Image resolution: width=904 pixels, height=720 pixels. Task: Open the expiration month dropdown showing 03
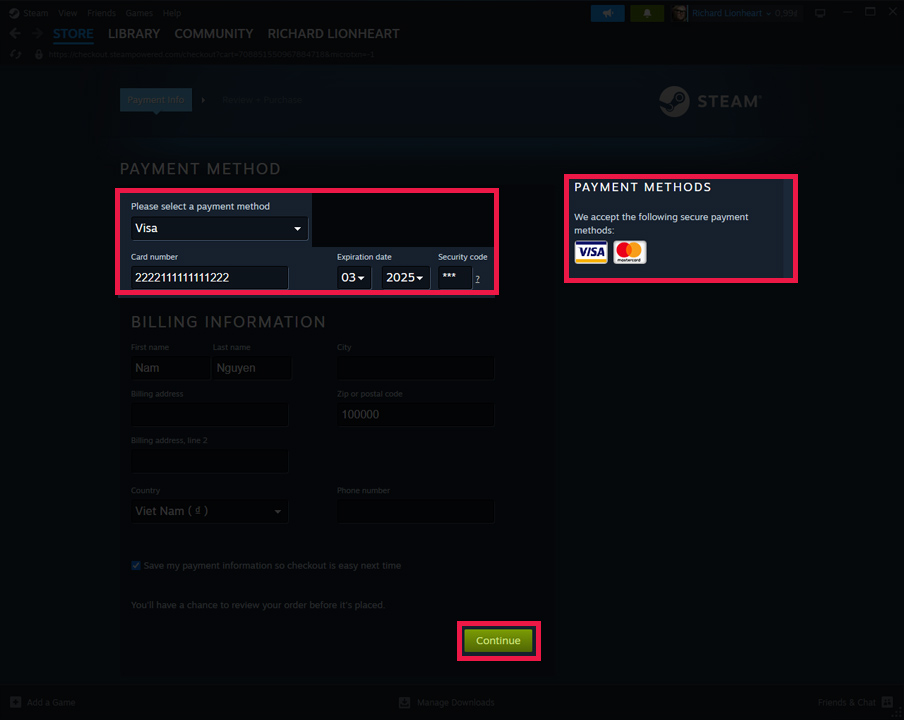352,277
